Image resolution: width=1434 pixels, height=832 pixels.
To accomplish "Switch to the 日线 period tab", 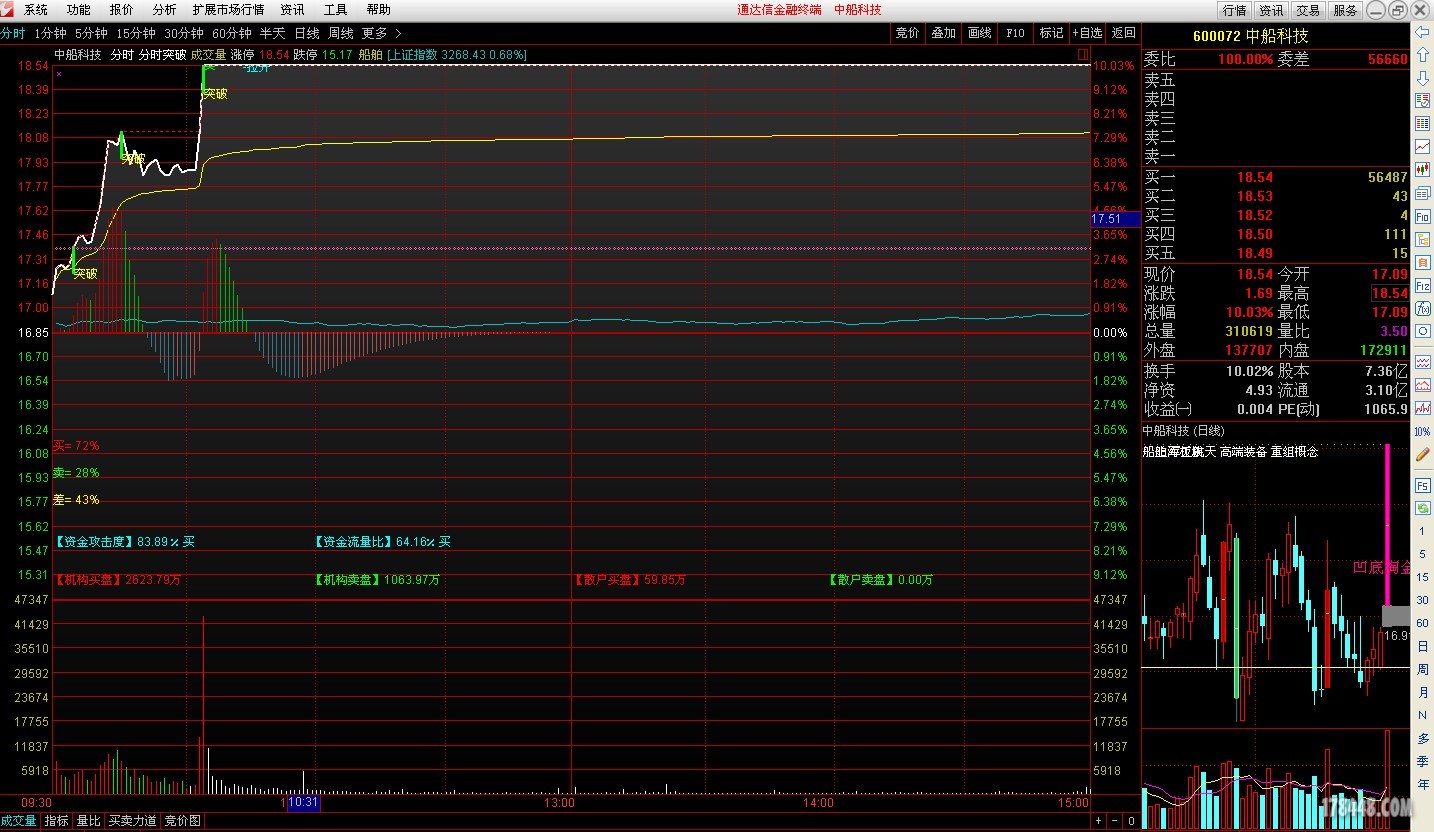I will [x=307, y=33].
